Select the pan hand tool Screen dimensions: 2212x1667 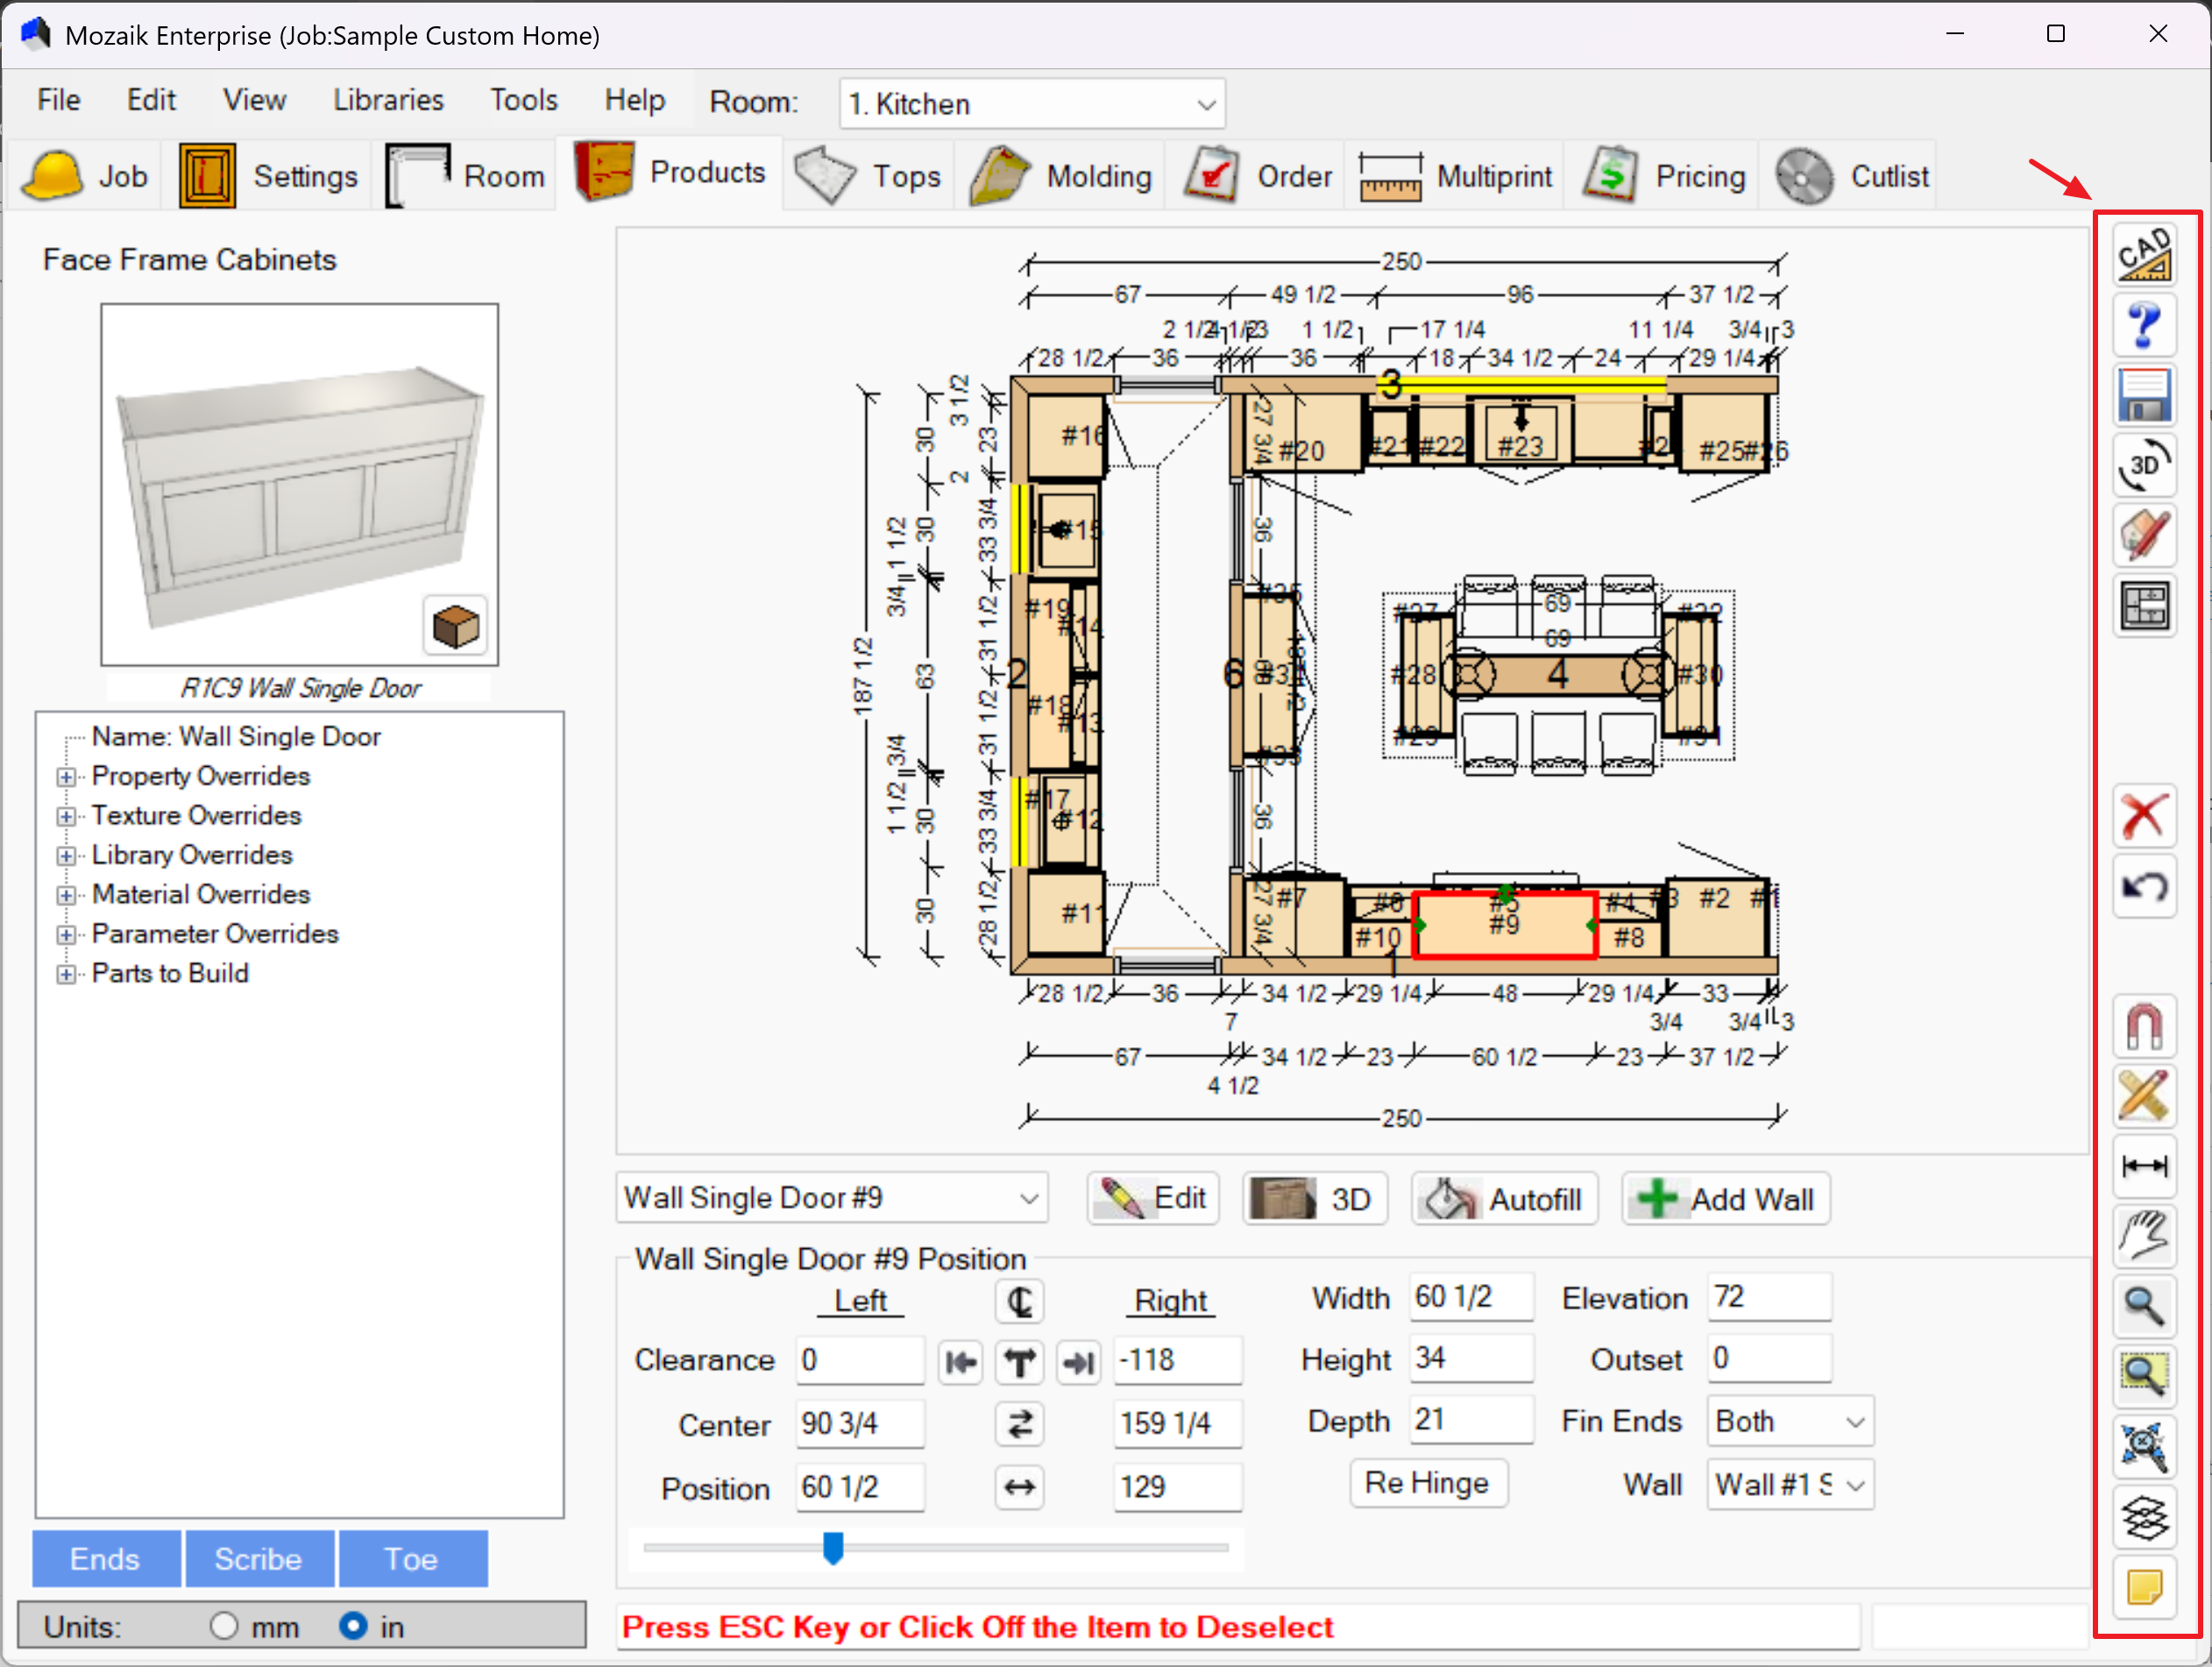tap(2143, 1236)
